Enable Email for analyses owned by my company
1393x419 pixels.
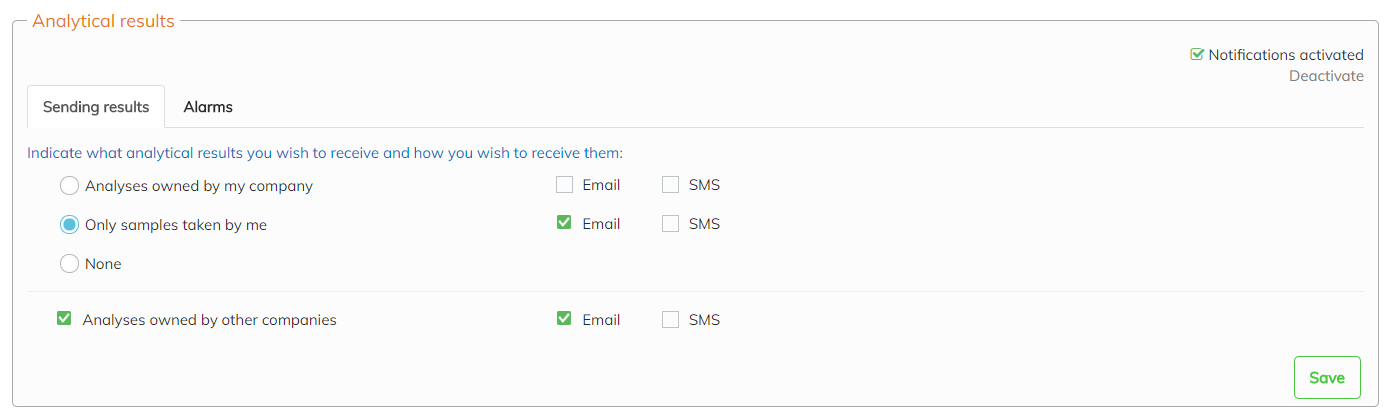pyautogui.click(x=565, y=185)
